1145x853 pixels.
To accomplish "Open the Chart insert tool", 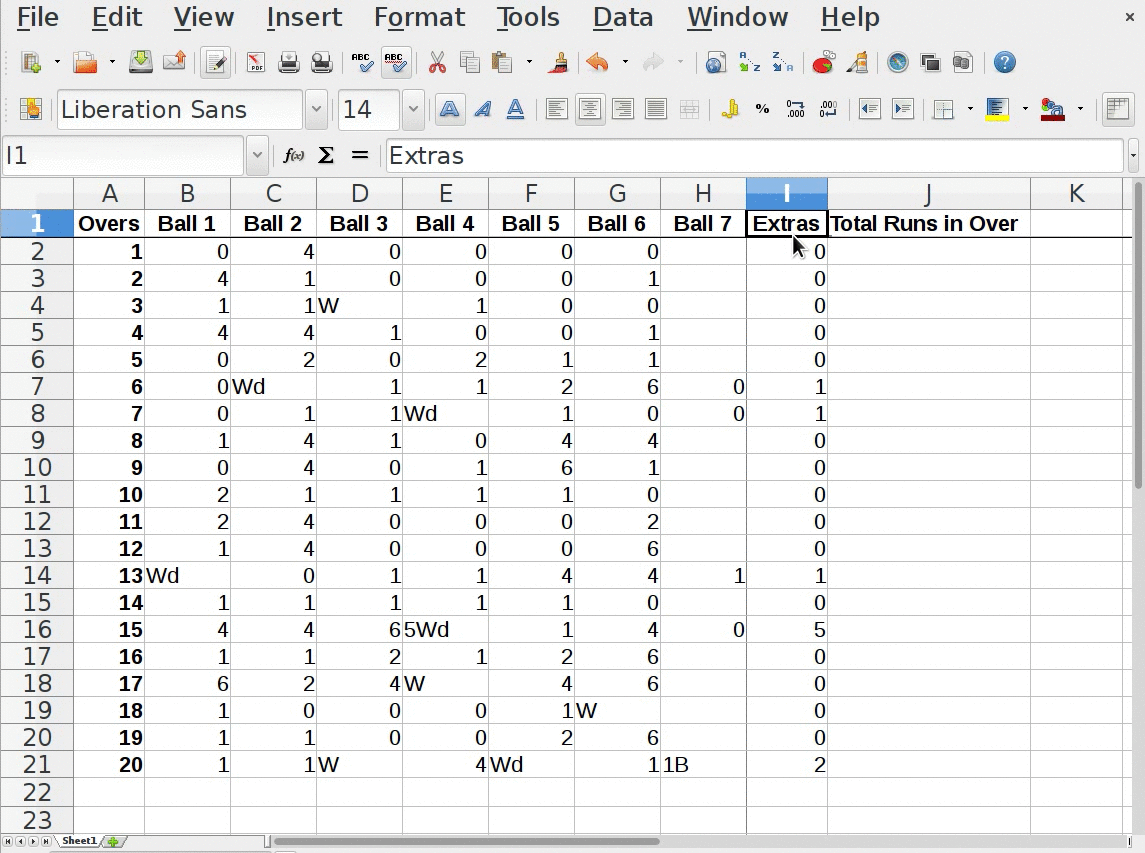I will point(823,63).
